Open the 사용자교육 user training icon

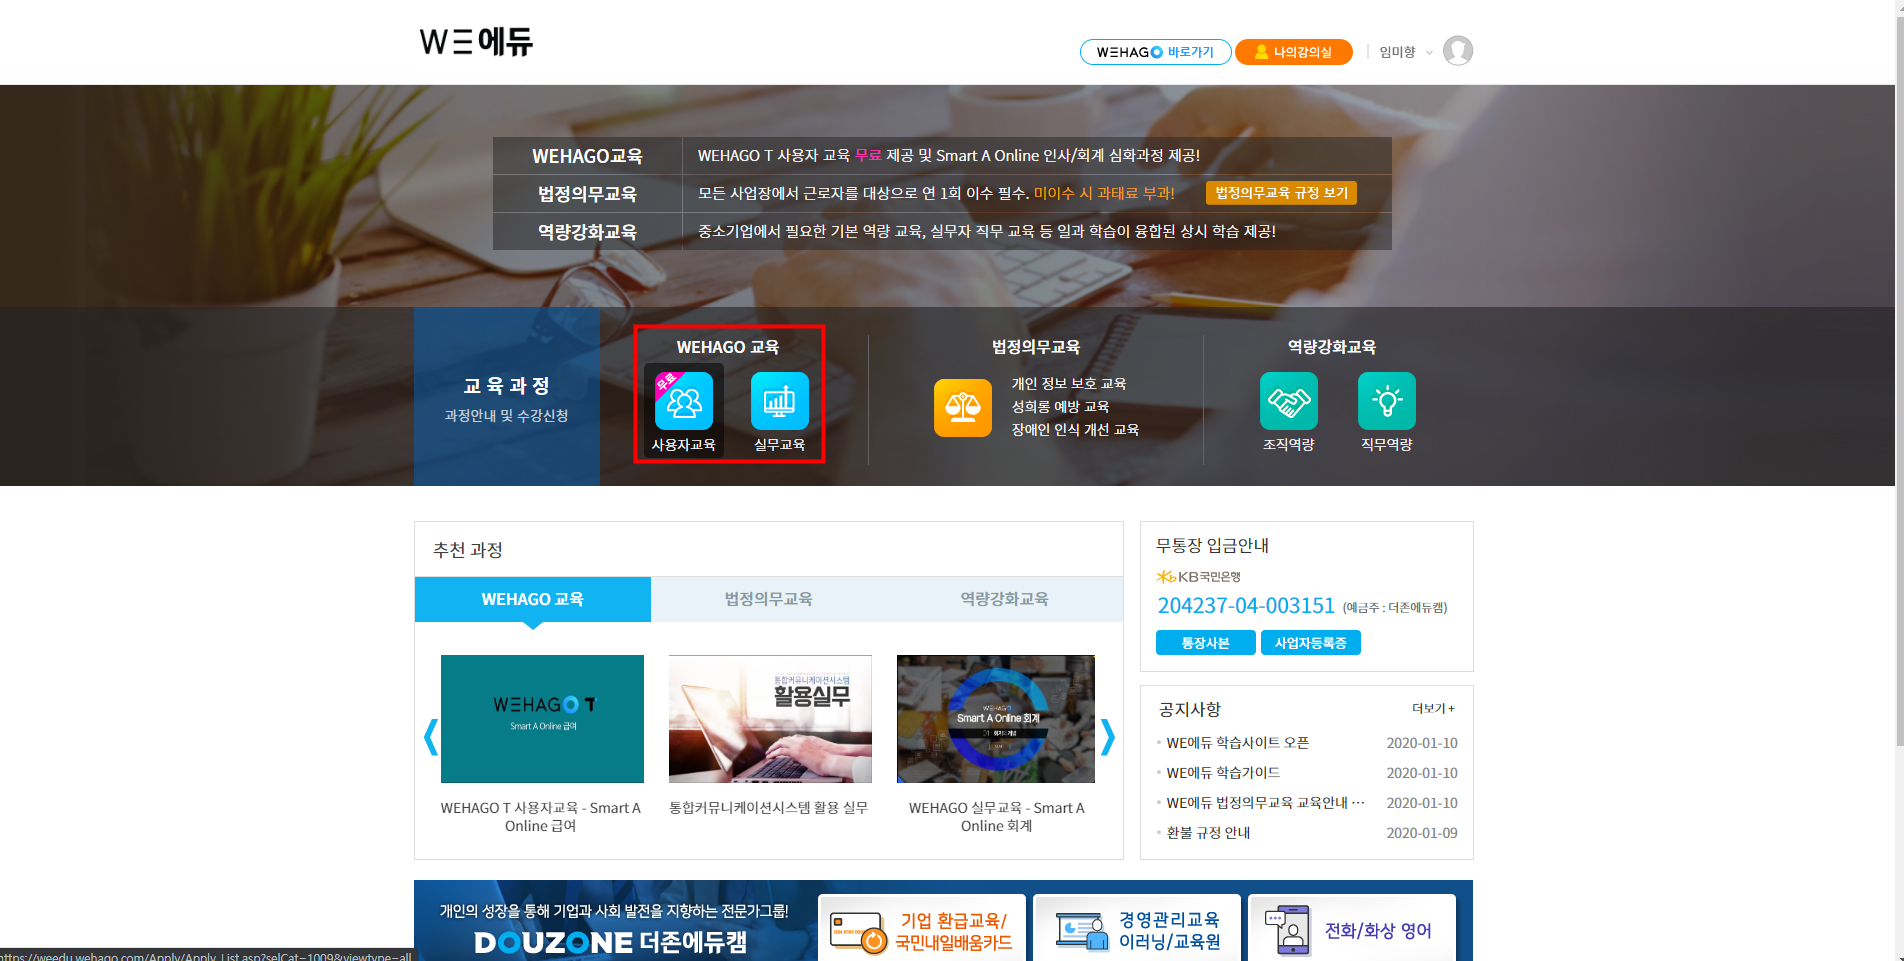tap(684, 402)
